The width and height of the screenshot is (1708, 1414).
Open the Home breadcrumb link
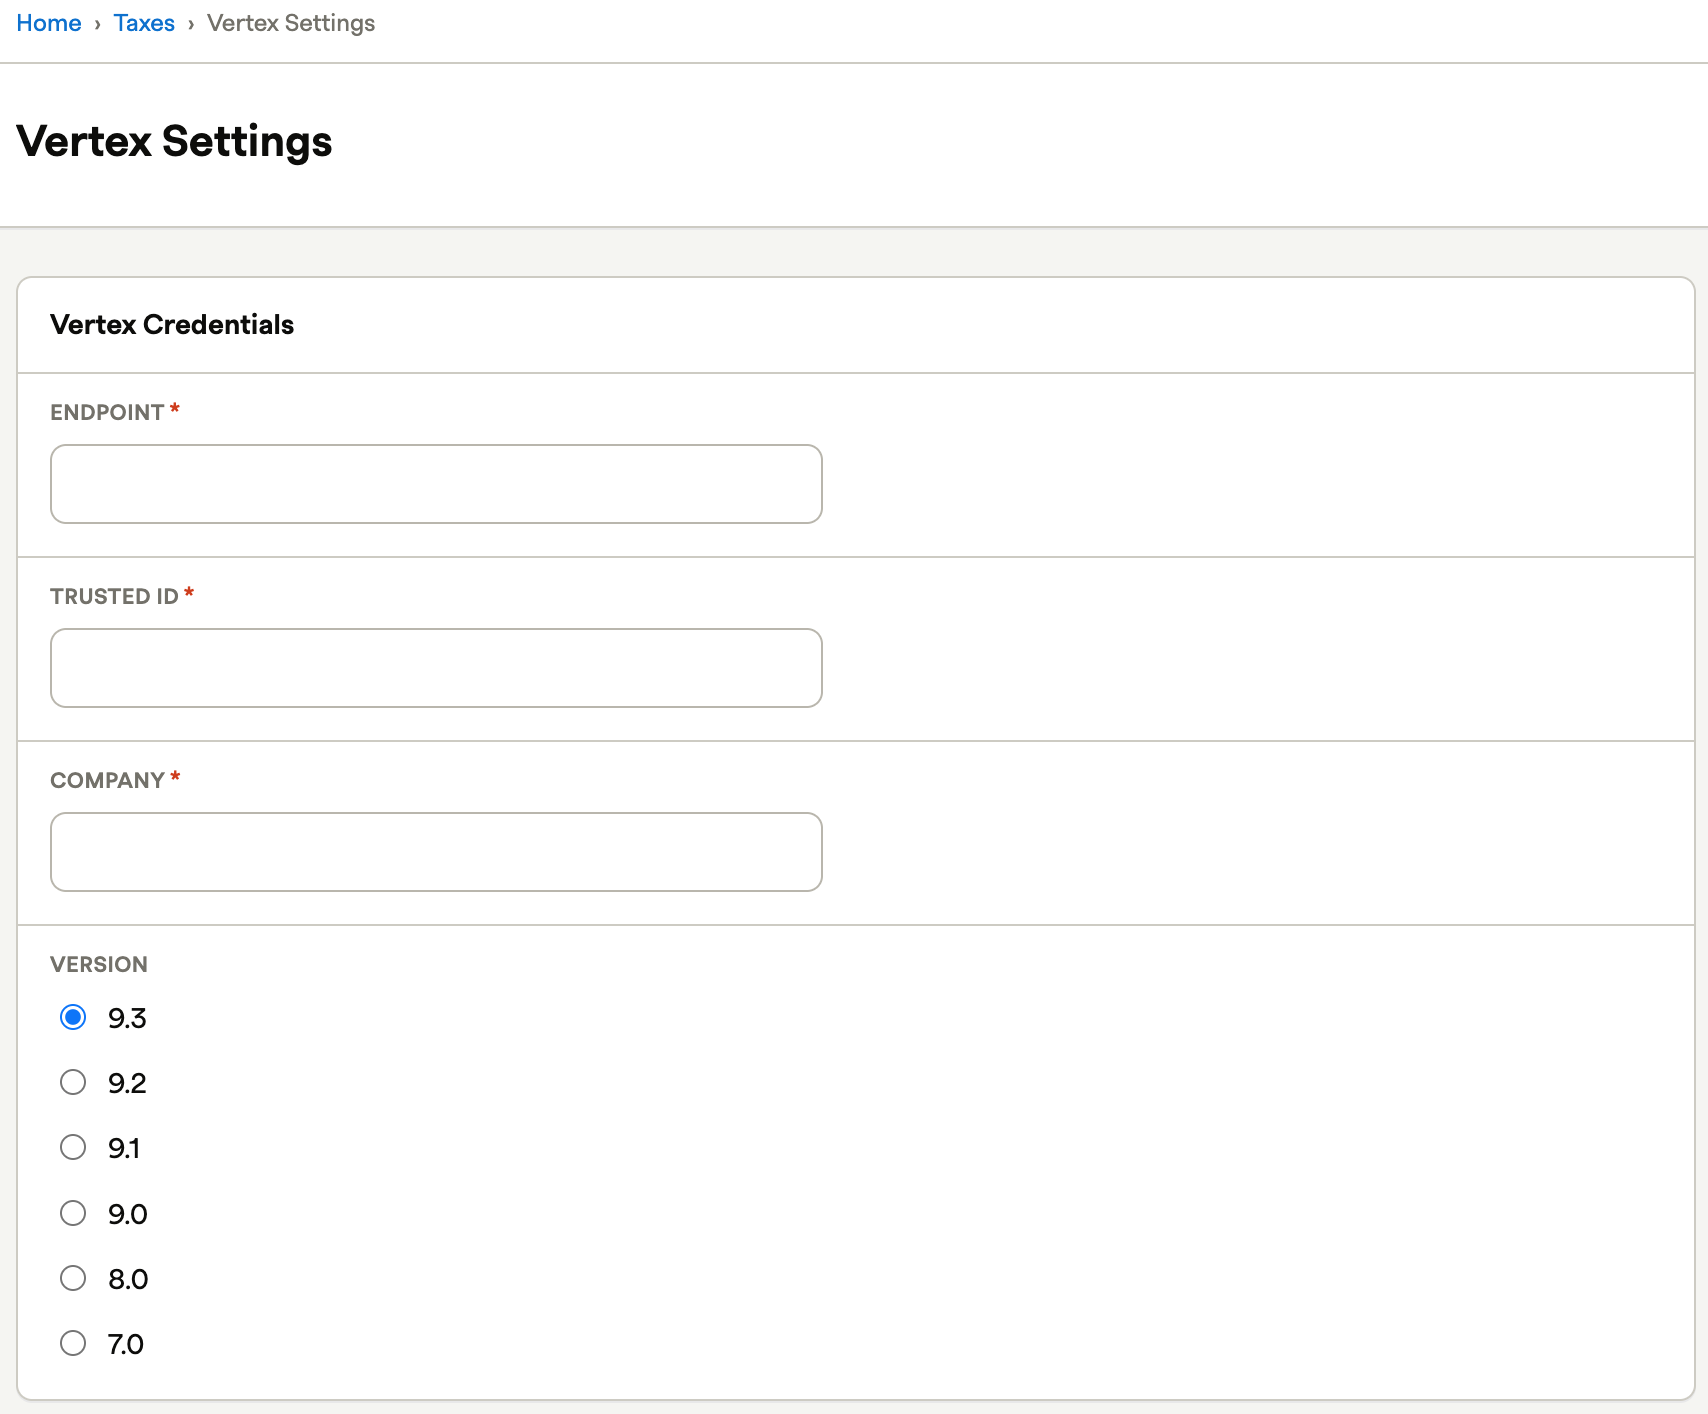click(x=49, y=23)
